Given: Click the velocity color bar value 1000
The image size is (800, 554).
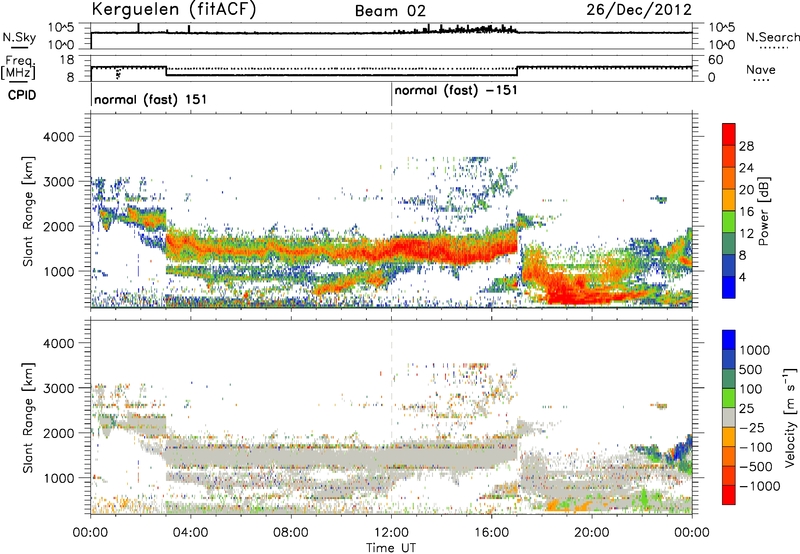Looking at the screenshot, I should pos(755,350).
